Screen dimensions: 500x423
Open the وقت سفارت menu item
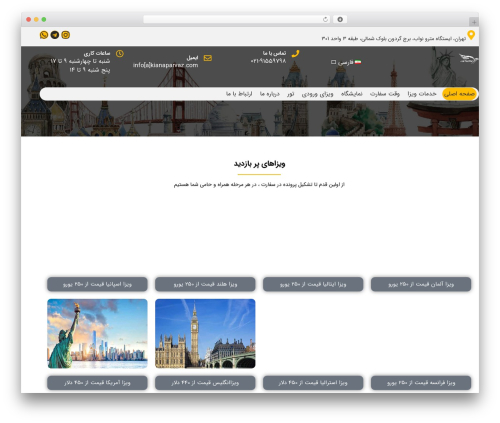click(385, 94)
